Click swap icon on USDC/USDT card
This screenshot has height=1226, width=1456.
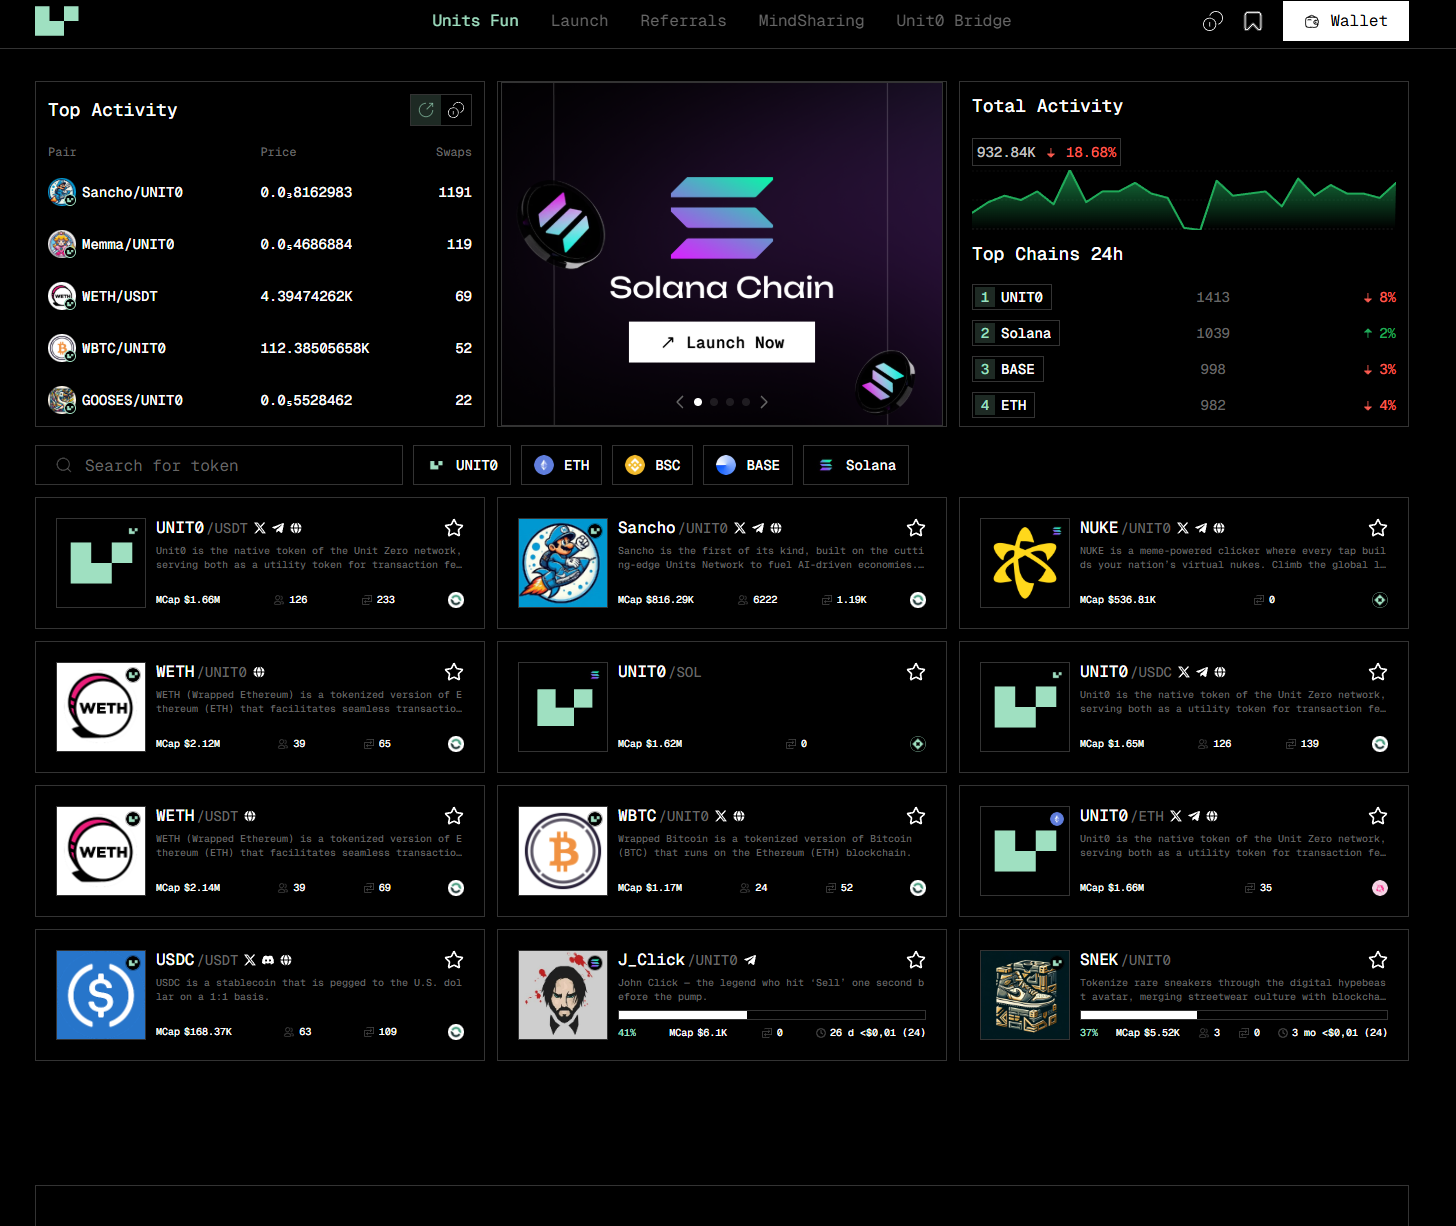point(456,1032)
